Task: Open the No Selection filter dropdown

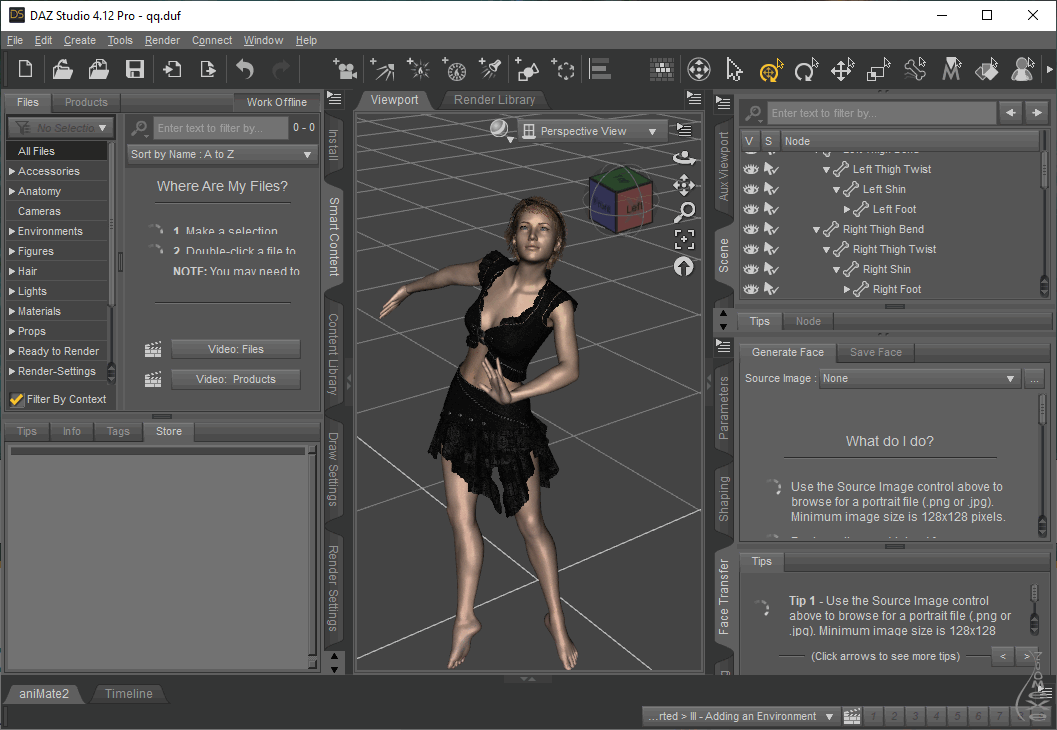Action: (x=61, y=127)
